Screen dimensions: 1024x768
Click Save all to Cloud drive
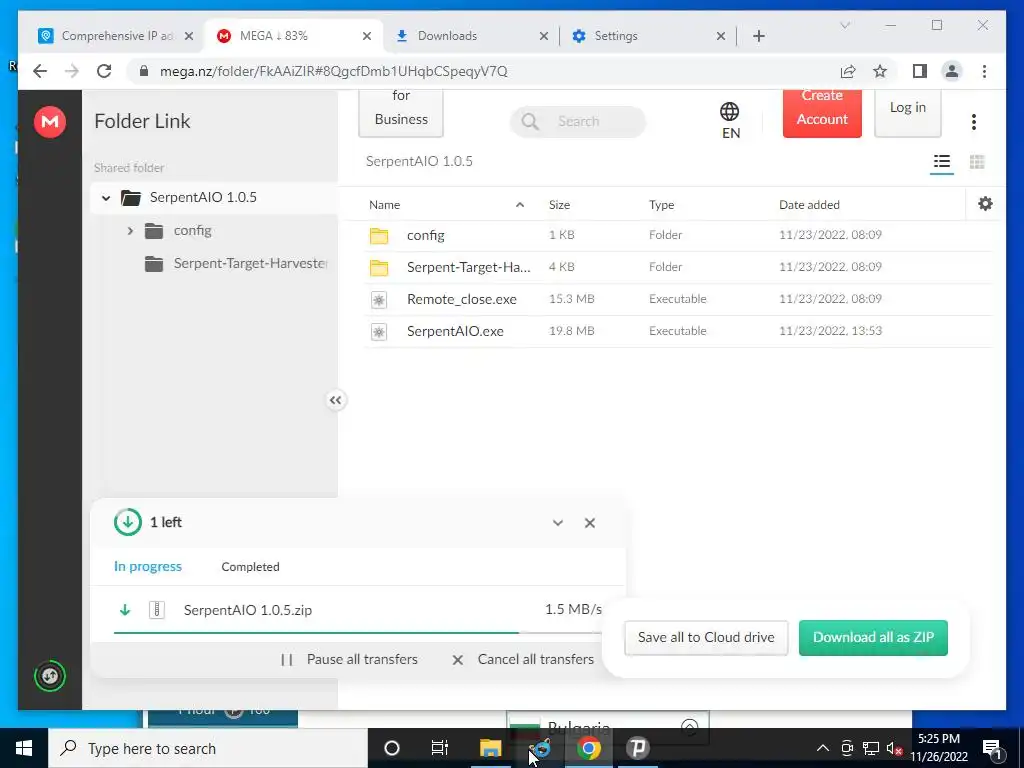706,637
